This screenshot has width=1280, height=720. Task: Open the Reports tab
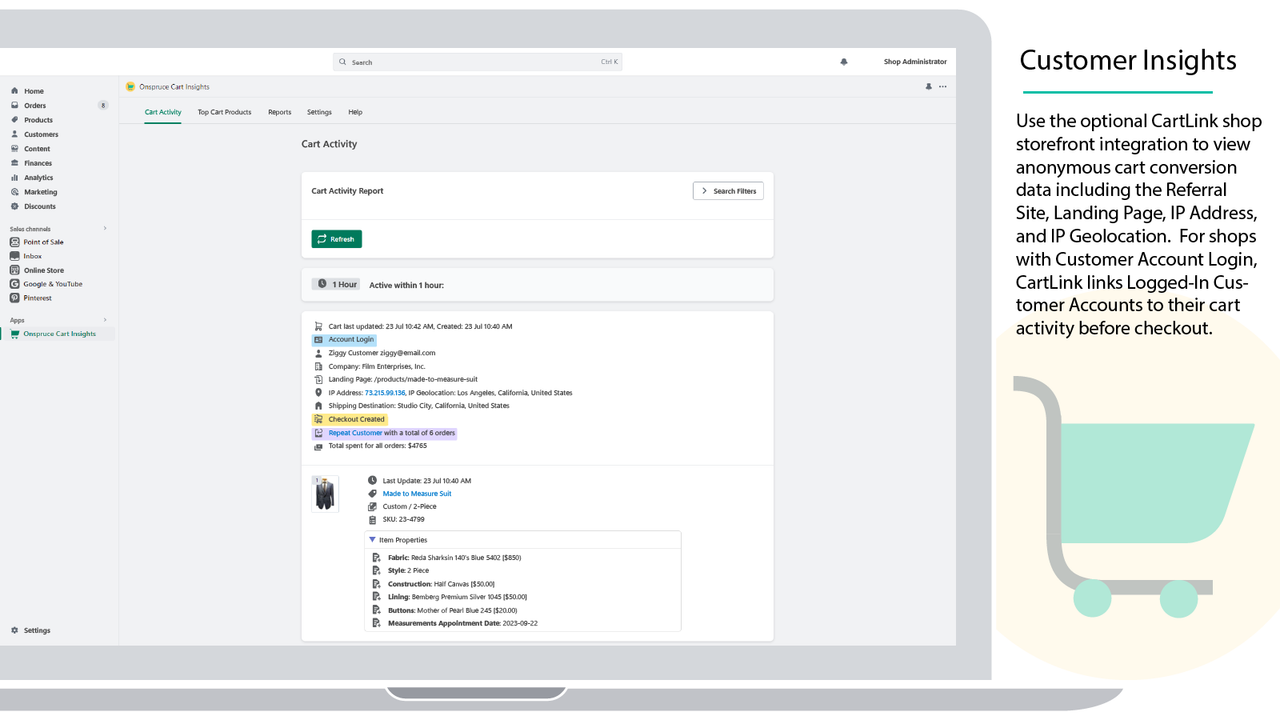pyautogui.click(x=279, y=112)
